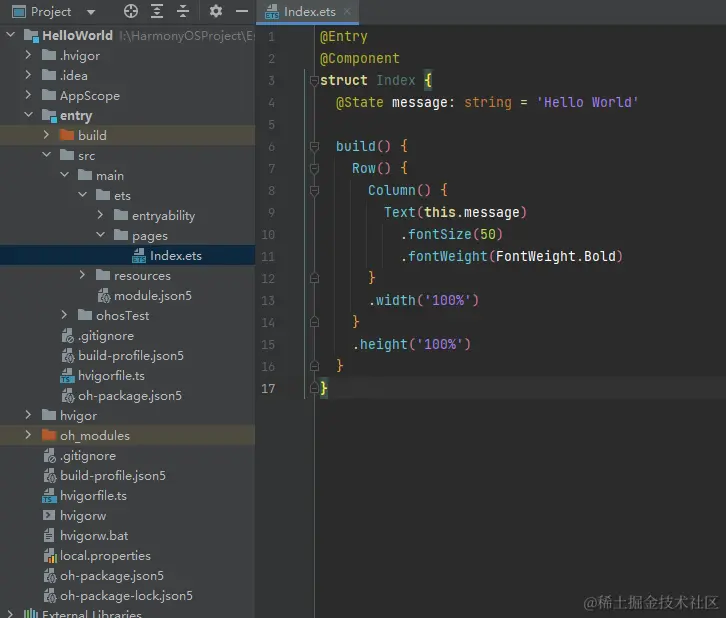This screenshot has width=726, height=618.
Task: Click the 'Hello World' string literal
Action: (x=587, y=102)
